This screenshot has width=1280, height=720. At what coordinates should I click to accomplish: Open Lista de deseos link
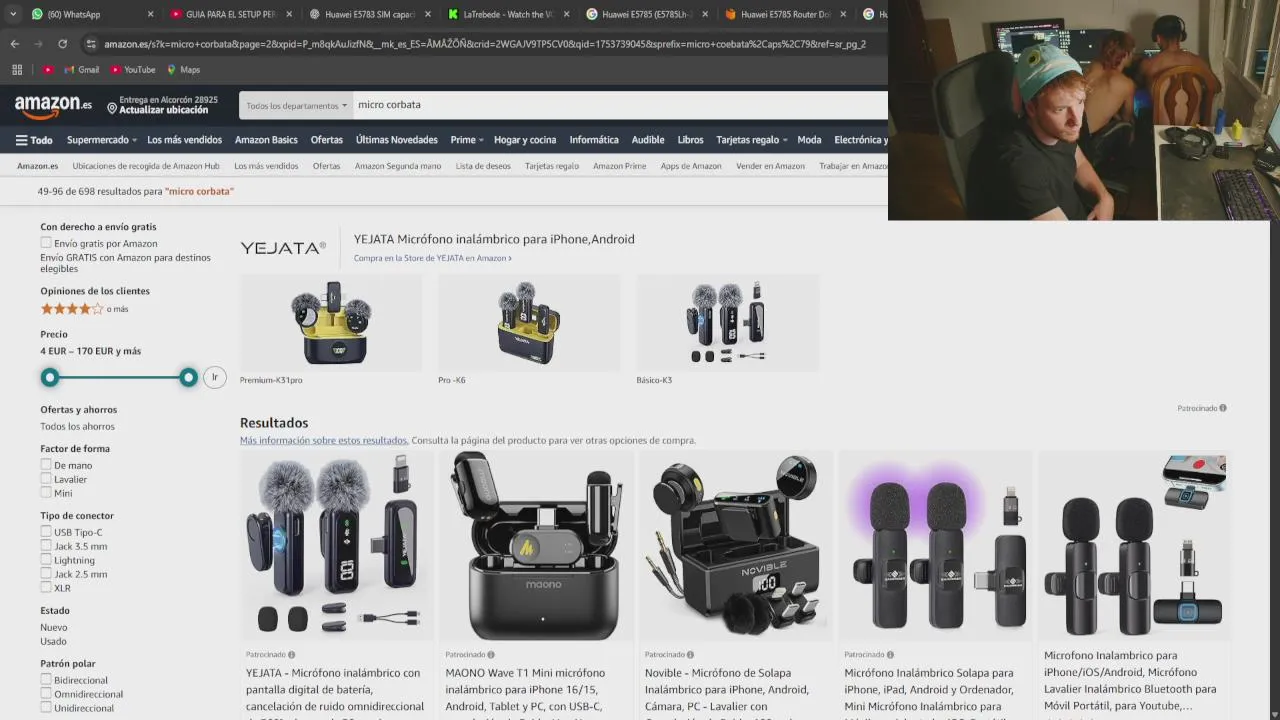pos(483,166)
